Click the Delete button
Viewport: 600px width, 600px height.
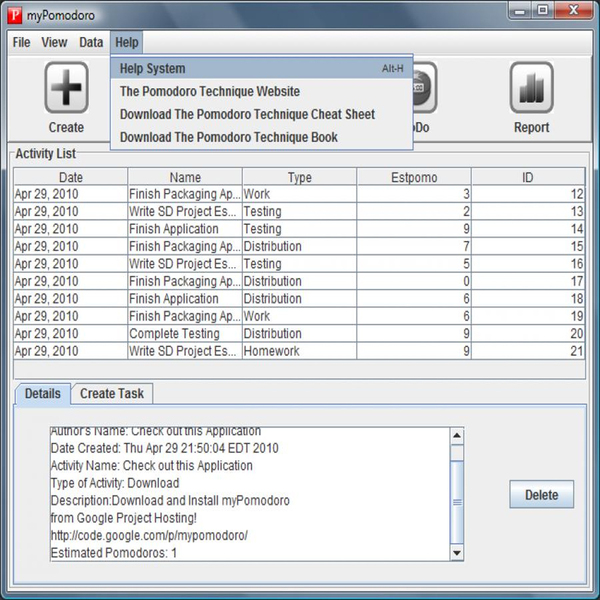point(541,494)
